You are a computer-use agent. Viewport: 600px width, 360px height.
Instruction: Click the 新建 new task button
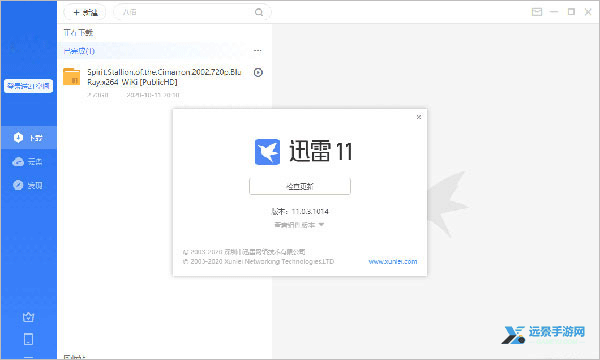pos(85,12)
